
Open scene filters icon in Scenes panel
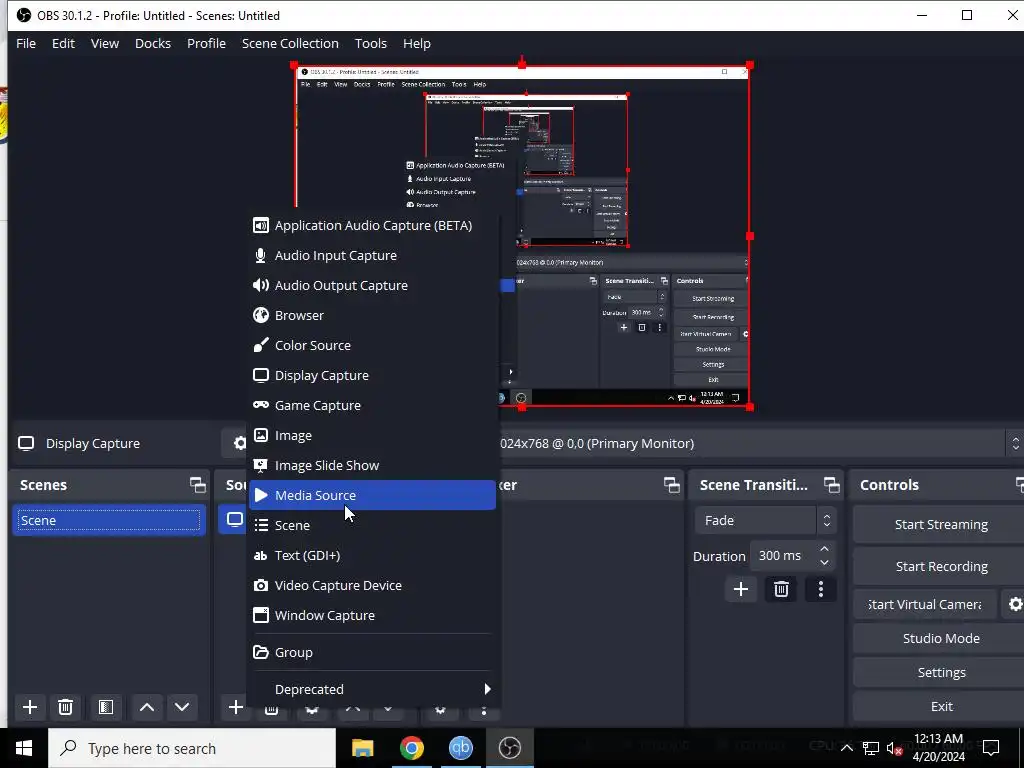106,707
